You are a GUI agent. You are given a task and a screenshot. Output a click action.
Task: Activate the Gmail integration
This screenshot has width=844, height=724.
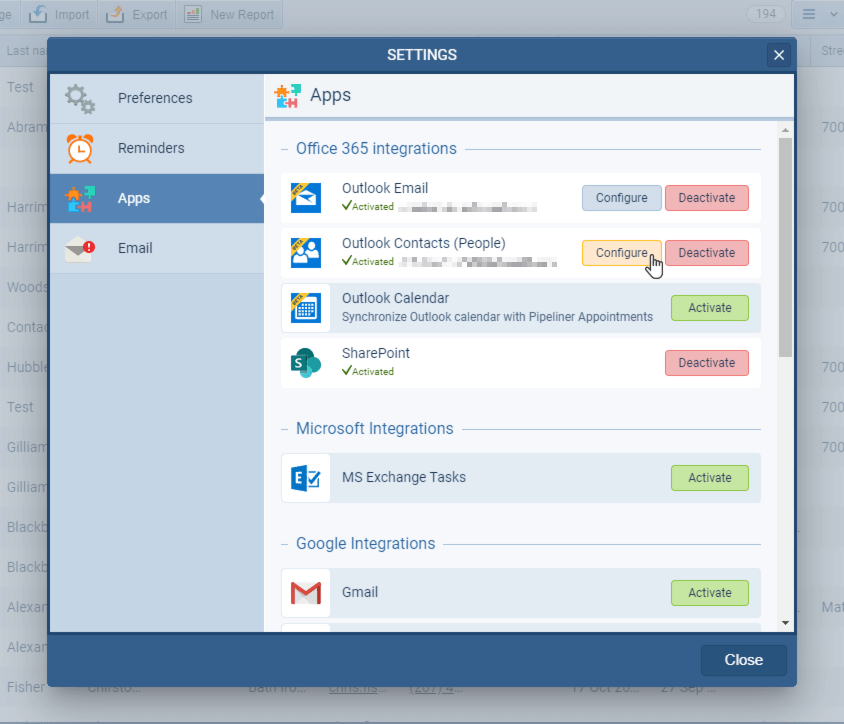[x=709, y=592]
